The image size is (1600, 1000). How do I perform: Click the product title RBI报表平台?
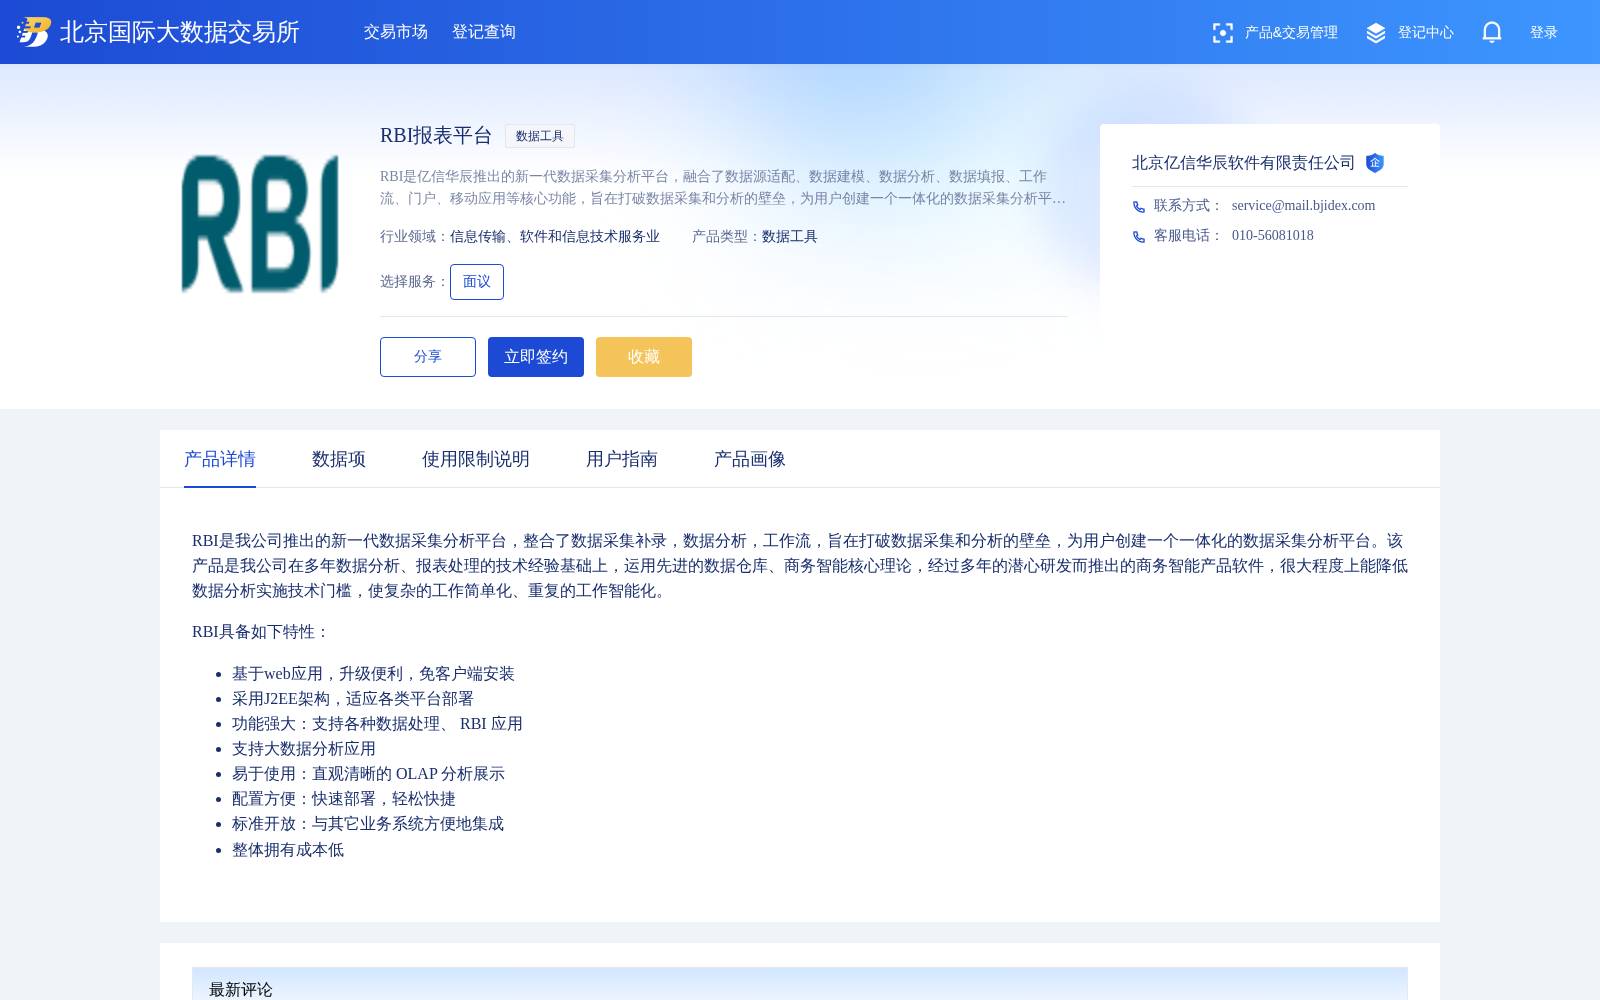click(x=436, y=136)
